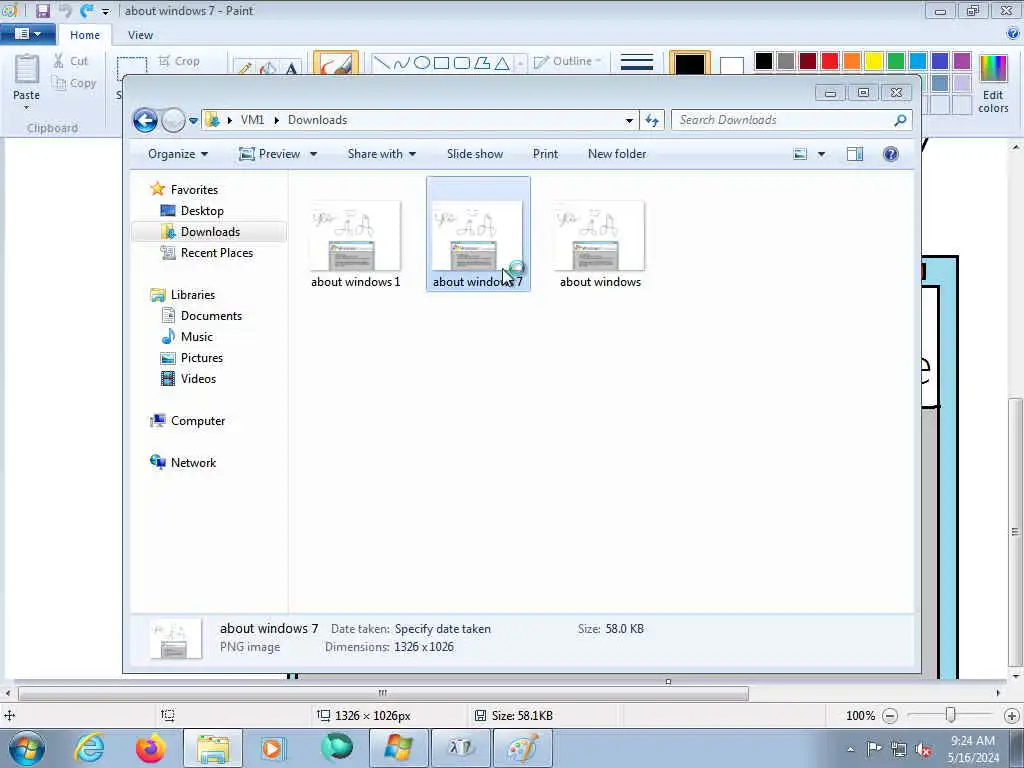The height and width of the screenshot is (768, 1024).
Task: Click the VM1 breadcrumb in the address bar
Action: pos(252,120)
